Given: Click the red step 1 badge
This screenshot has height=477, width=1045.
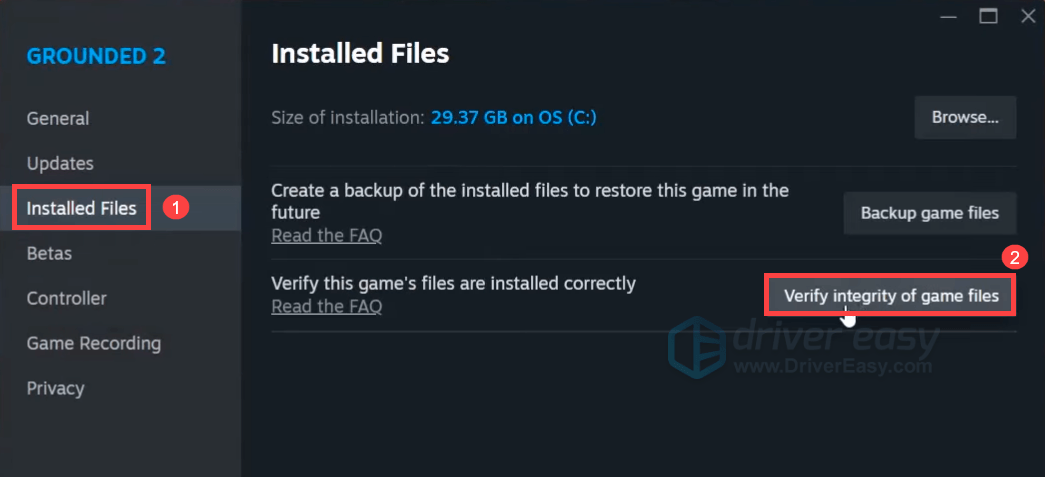Looking at the screenshot, I should [x=176, y=208].
